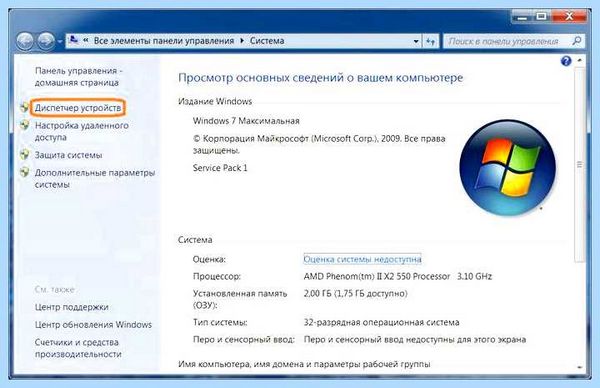600x388 pixels.
Task: Click the 'Service Pack 1' text
Action: click(x=220, y=168)
